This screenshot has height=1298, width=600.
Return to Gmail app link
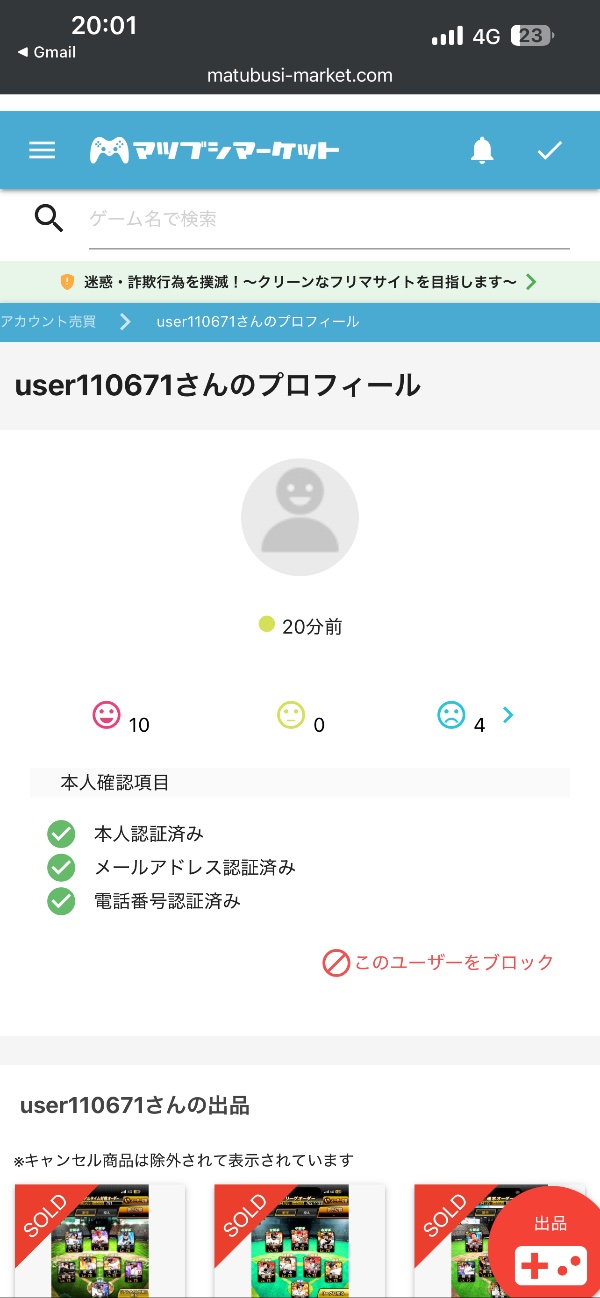coord(47,52)
